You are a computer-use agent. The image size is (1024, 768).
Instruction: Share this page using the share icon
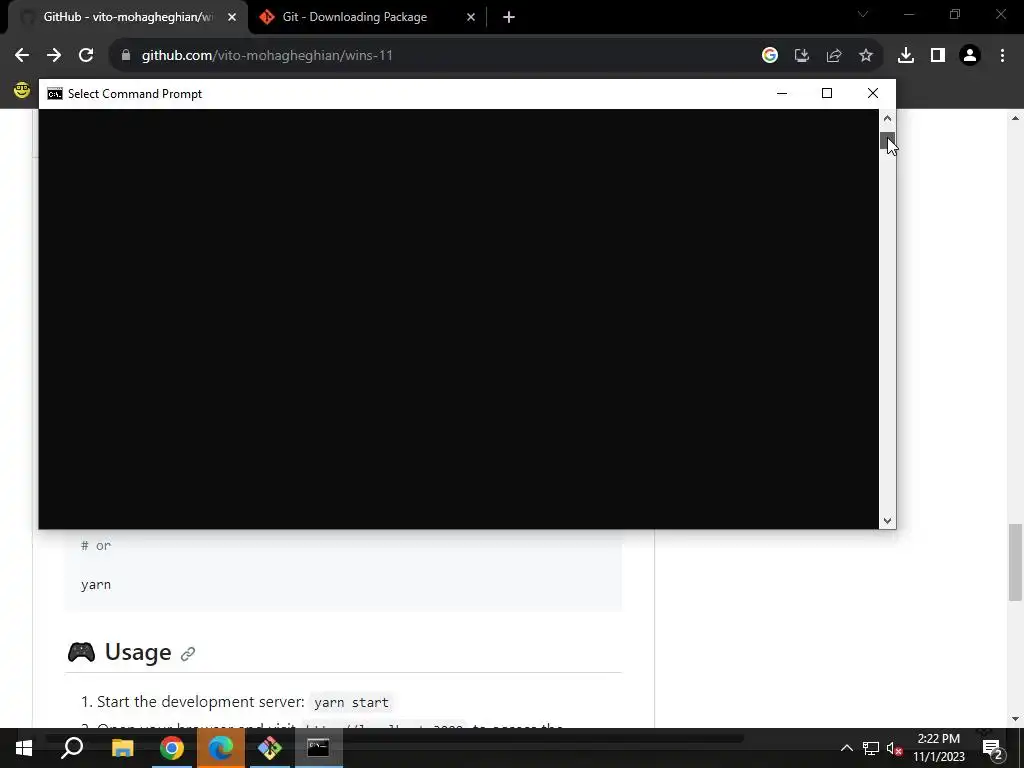coord(834,56)
